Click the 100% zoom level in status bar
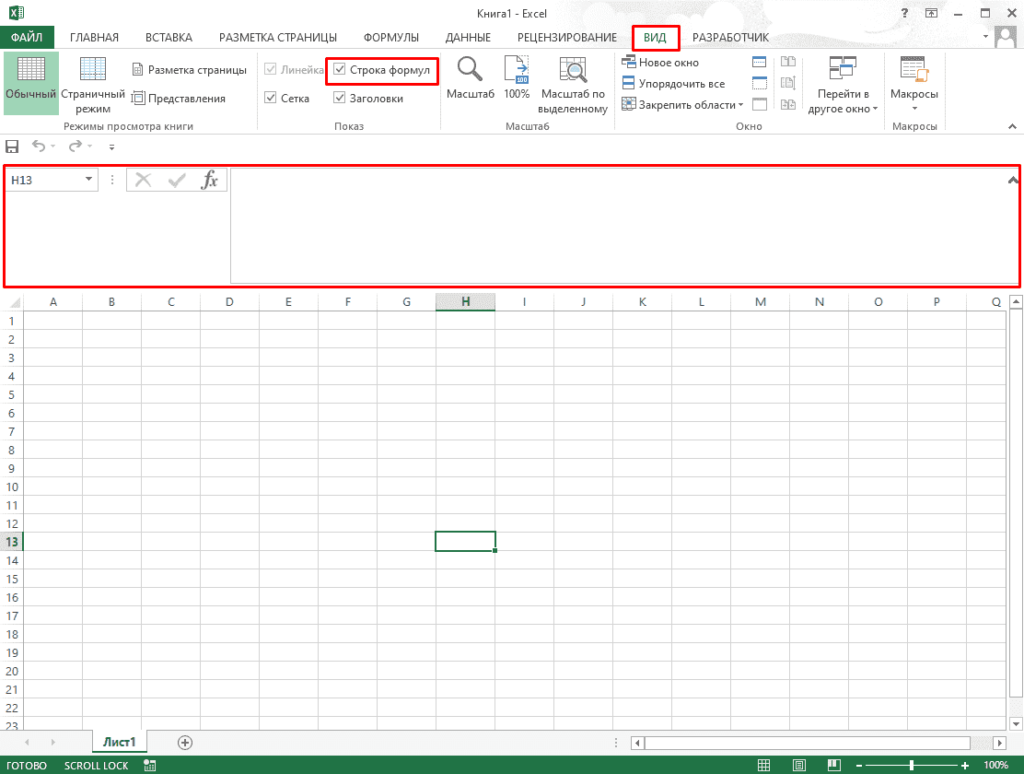The height and width of the screenshot is (774, 1024). (x=995, y=765)
